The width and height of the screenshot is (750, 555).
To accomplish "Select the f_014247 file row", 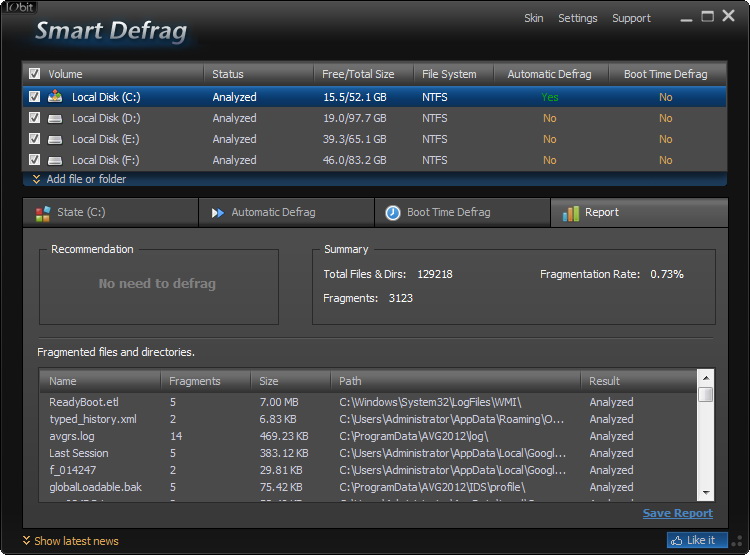I will (x=368, y=470).
